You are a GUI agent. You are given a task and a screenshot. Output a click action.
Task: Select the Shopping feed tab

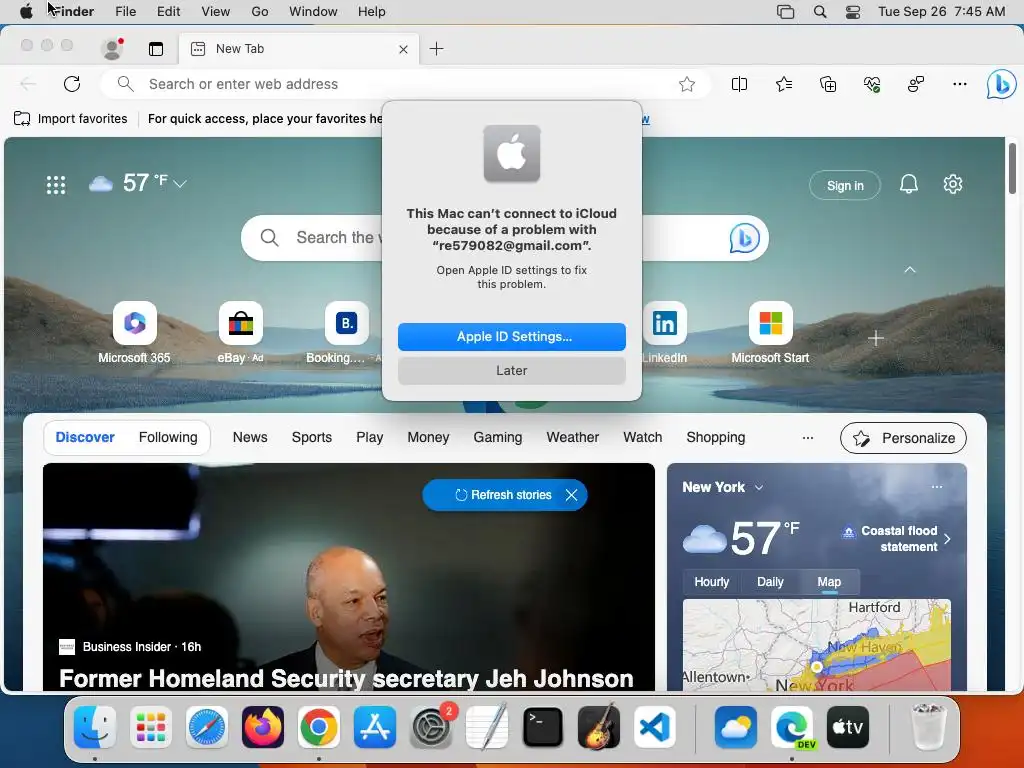pyautogui.click(x=716, y=438)
